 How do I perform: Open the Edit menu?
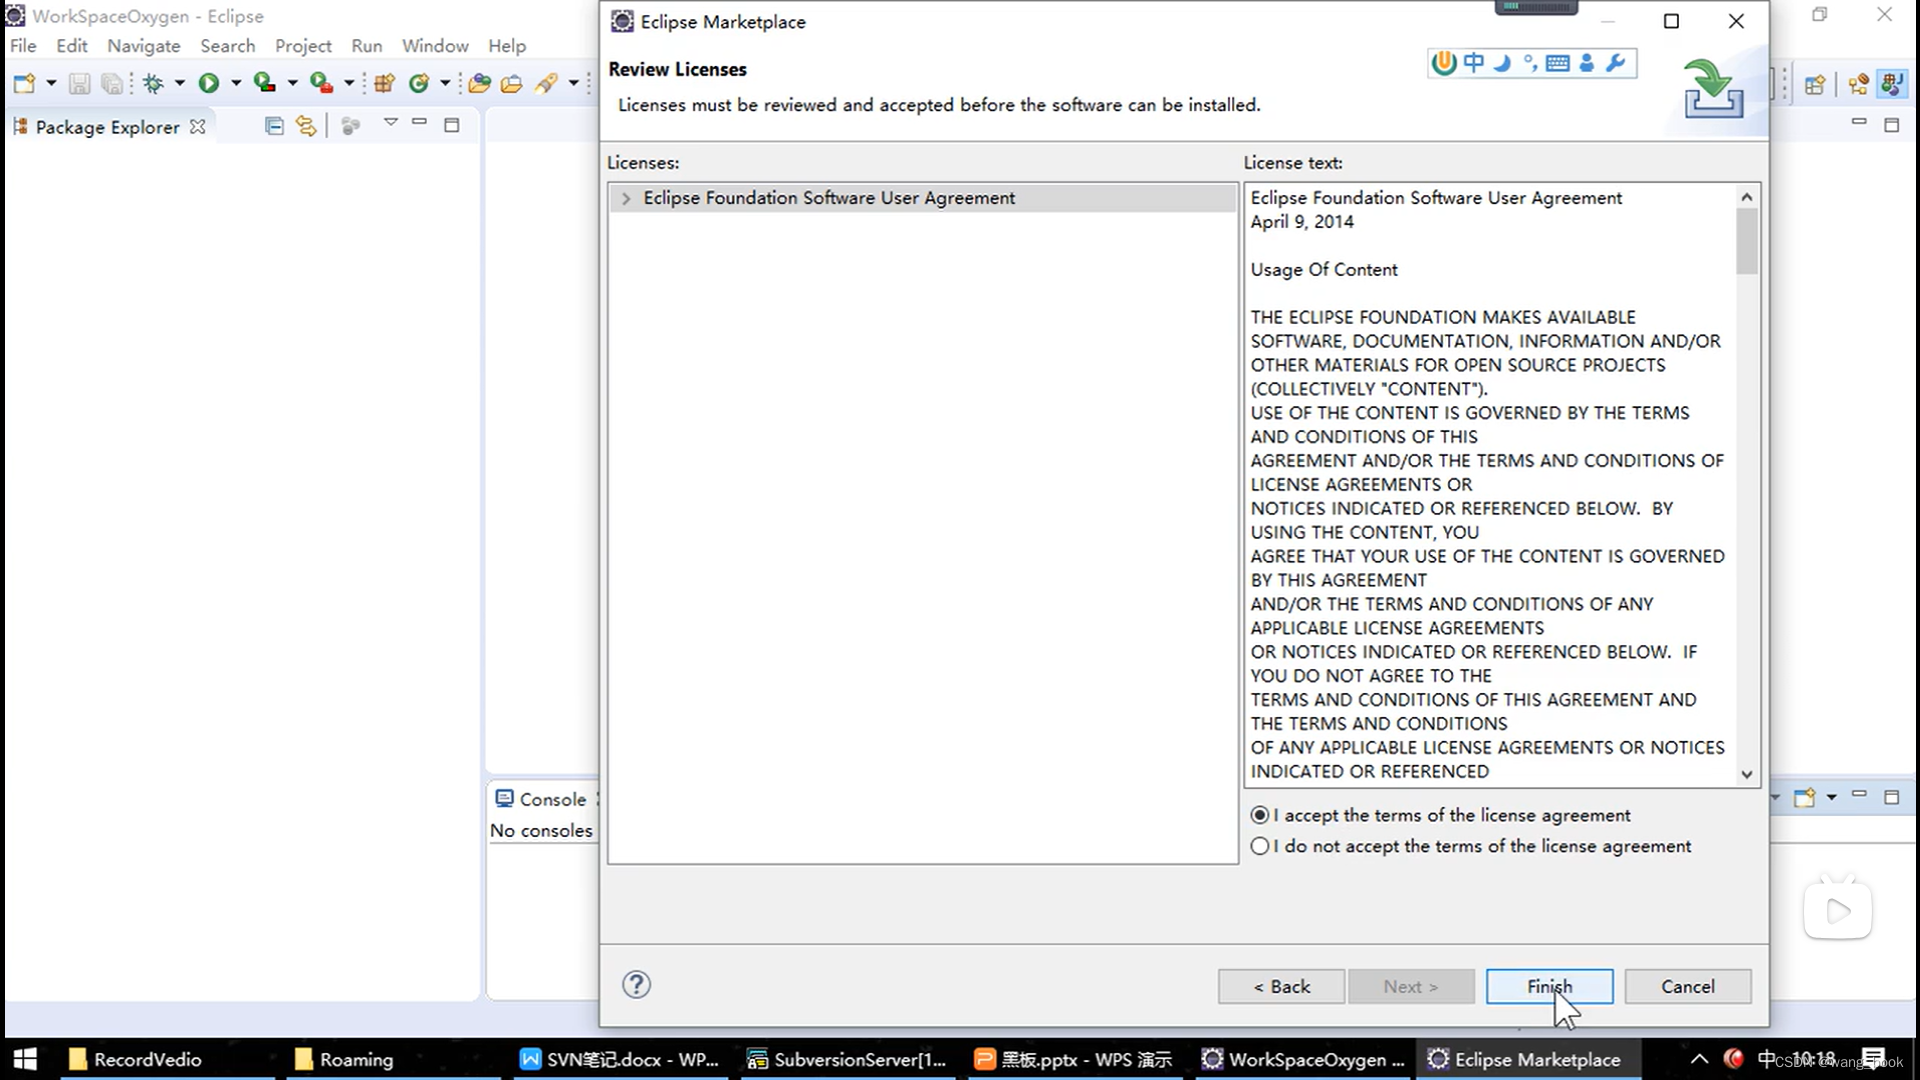pos(72,46)
